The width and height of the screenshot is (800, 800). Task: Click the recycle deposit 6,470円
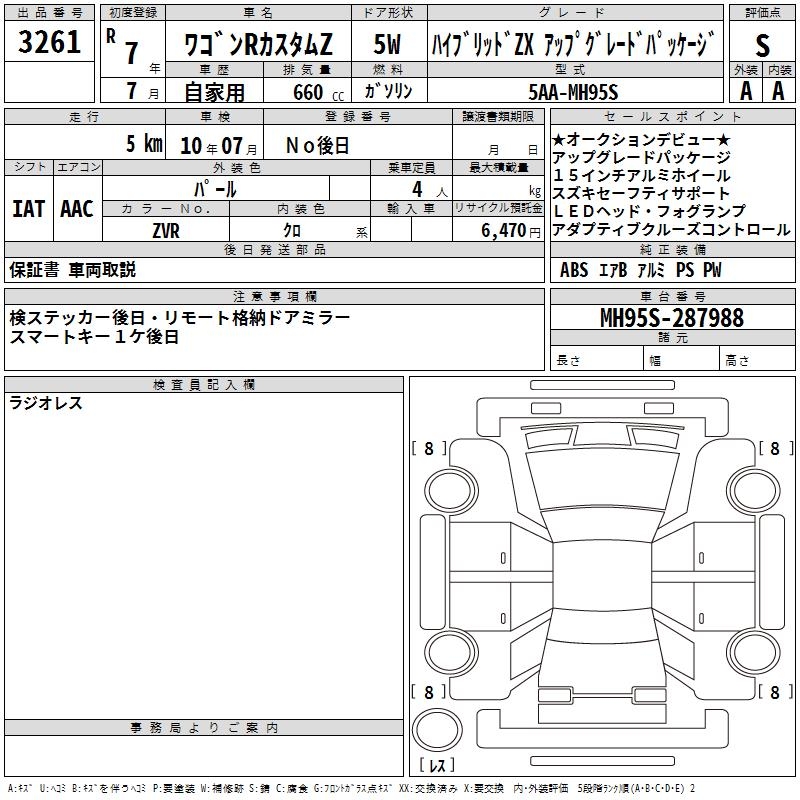point(511,231)
